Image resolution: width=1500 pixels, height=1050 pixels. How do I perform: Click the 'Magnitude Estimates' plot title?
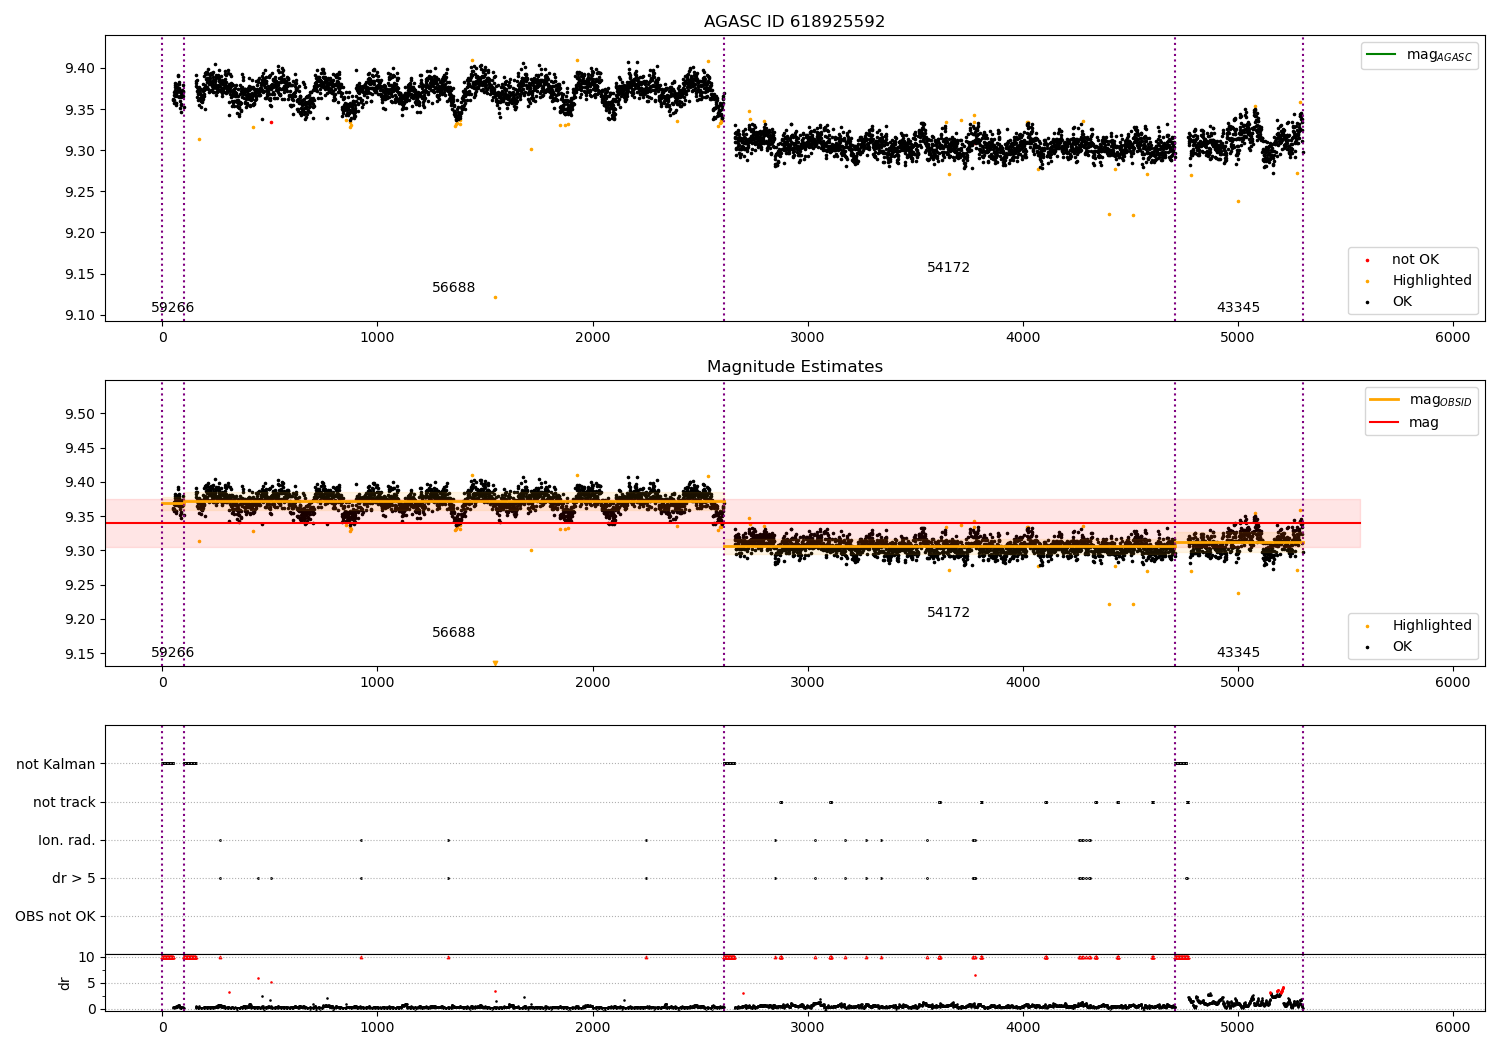(x=794, y=366)
